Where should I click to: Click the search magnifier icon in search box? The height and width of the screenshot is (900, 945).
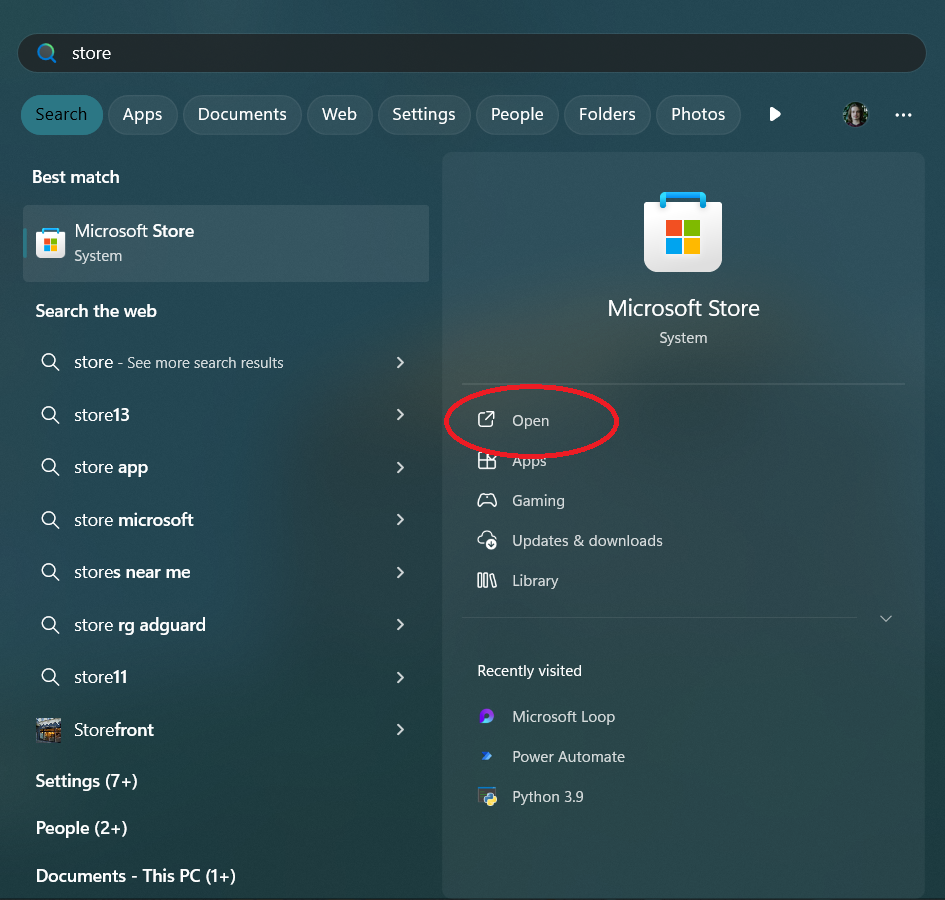click(x=46, y=53)
